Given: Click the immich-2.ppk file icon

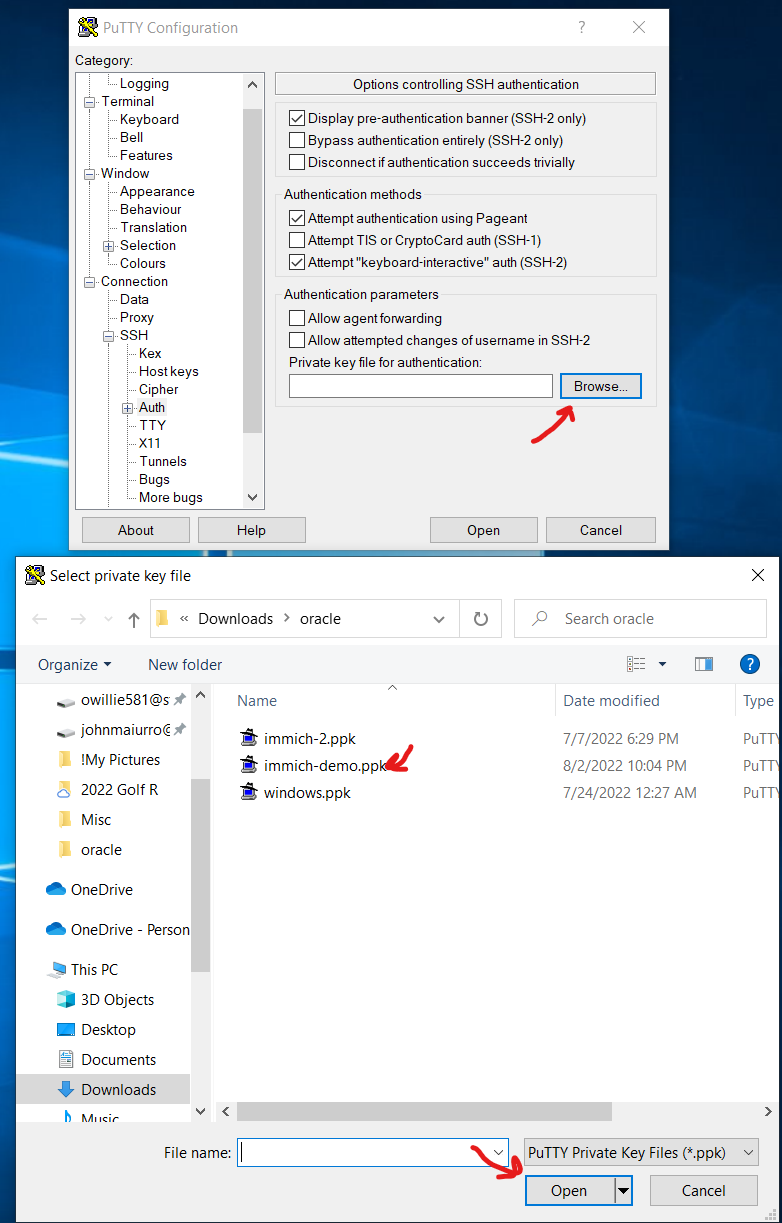Looking at the screenshot, I should (x=249, y=739).
